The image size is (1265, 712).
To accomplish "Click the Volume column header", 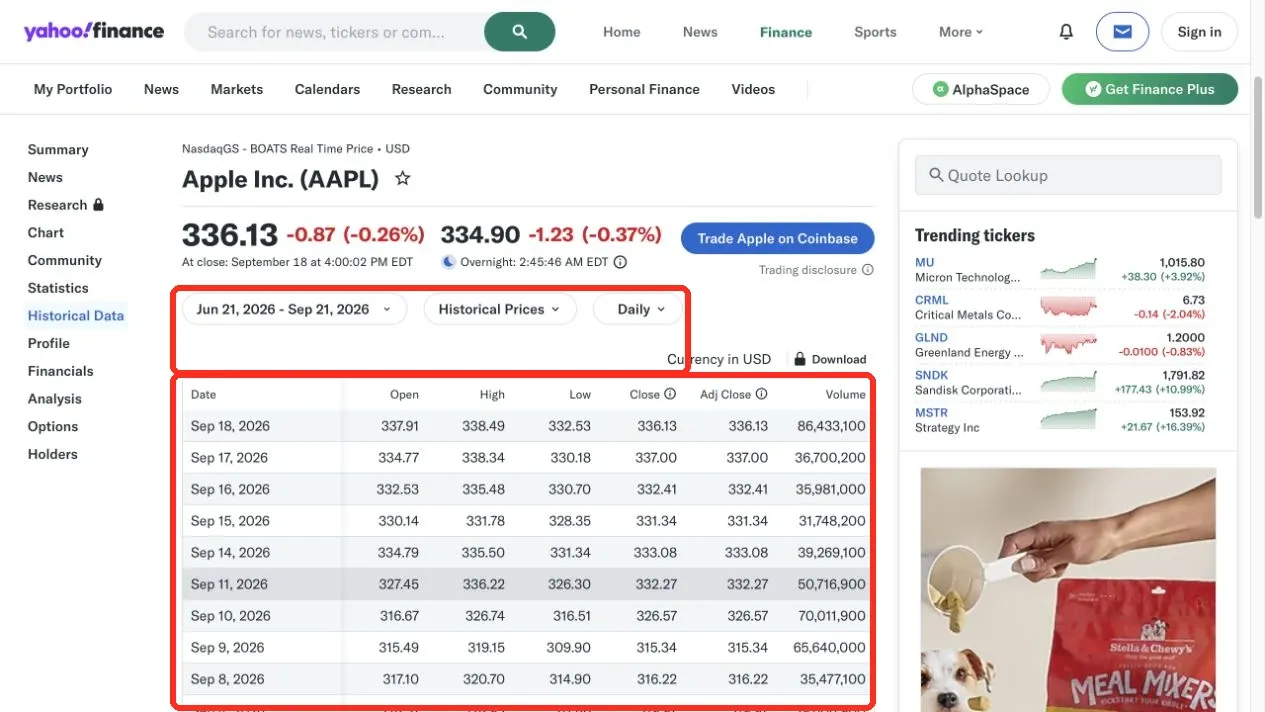I will (x=845, y=394).
